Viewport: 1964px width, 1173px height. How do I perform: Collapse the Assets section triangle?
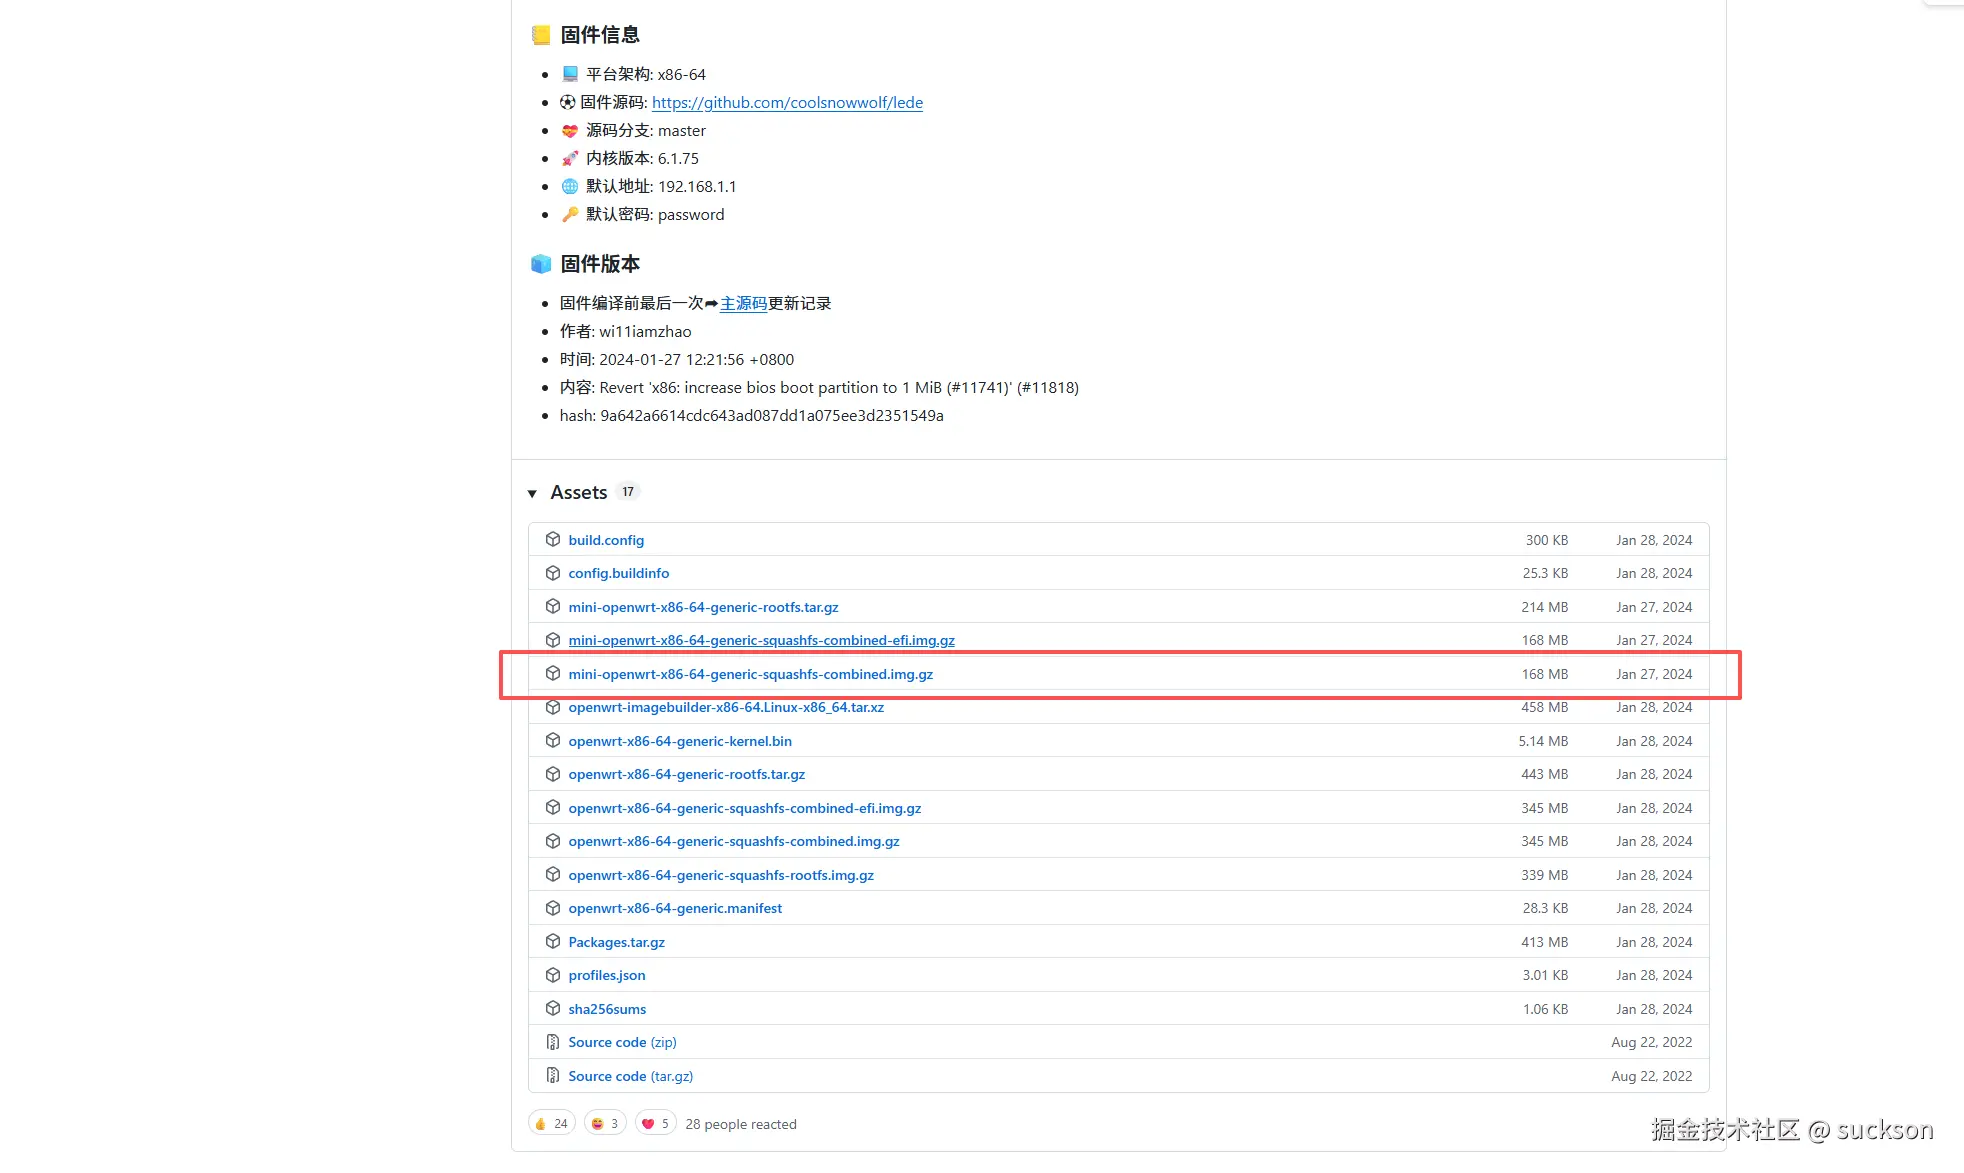click(x=532, y=493)
